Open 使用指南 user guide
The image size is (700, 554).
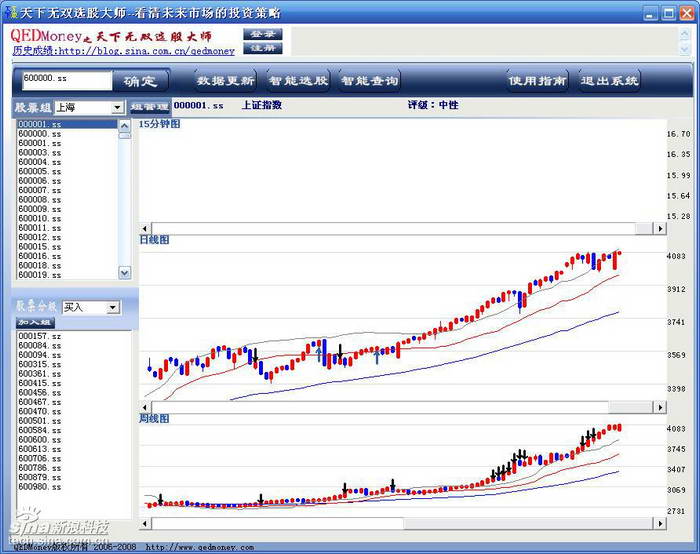click(538, 81)
